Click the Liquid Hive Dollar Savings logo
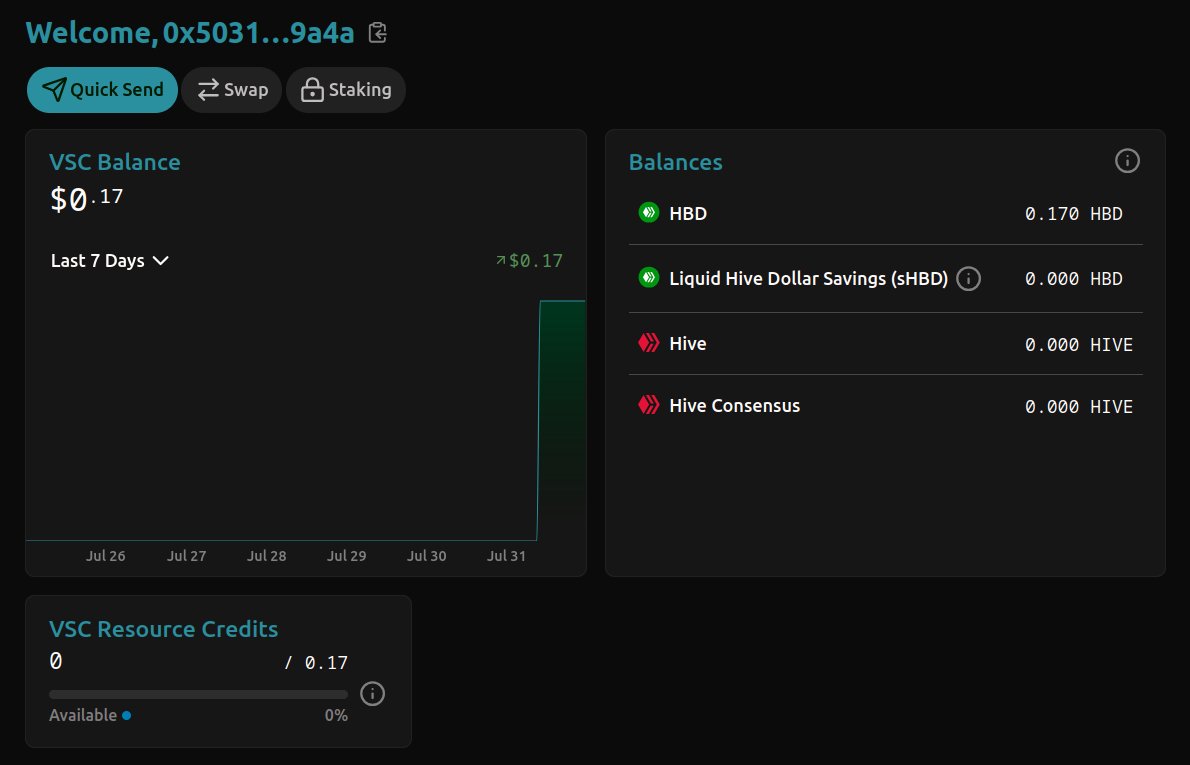 pyautogui.click(x=649, y=278)
